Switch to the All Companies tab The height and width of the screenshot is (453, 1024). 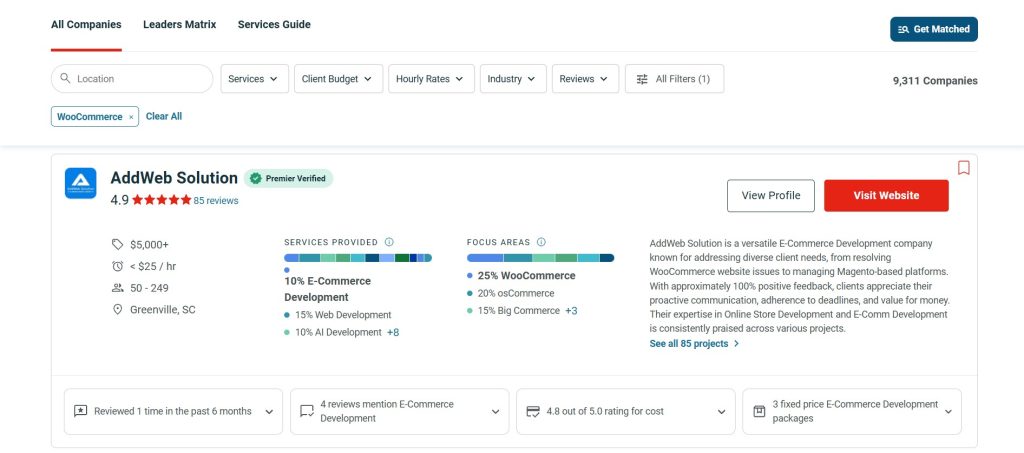pos(86,25)
